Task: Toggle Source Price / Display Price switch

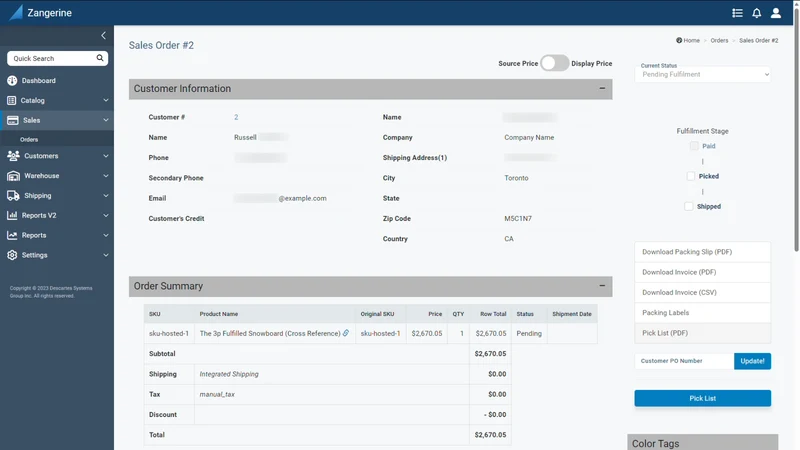Action: tap(555, 63)
